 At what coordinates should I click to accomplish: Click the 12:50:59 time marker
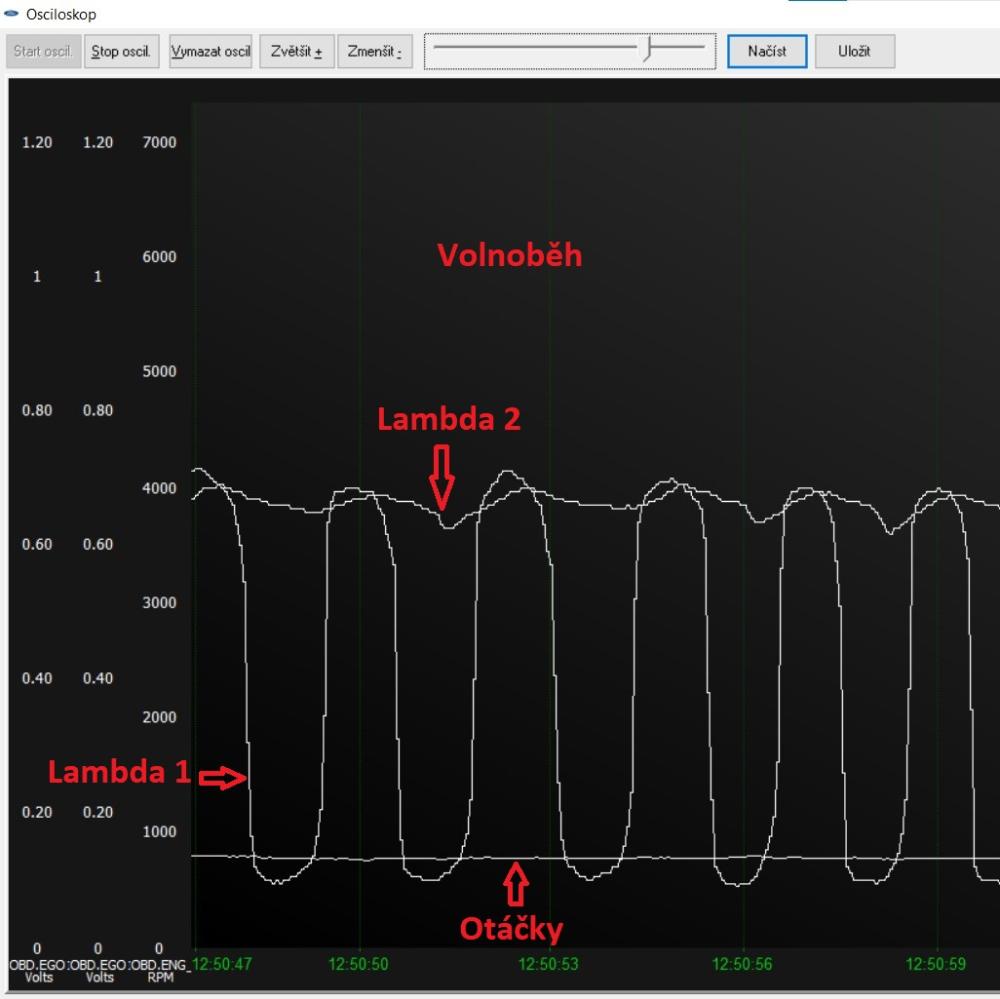[935, 965]
